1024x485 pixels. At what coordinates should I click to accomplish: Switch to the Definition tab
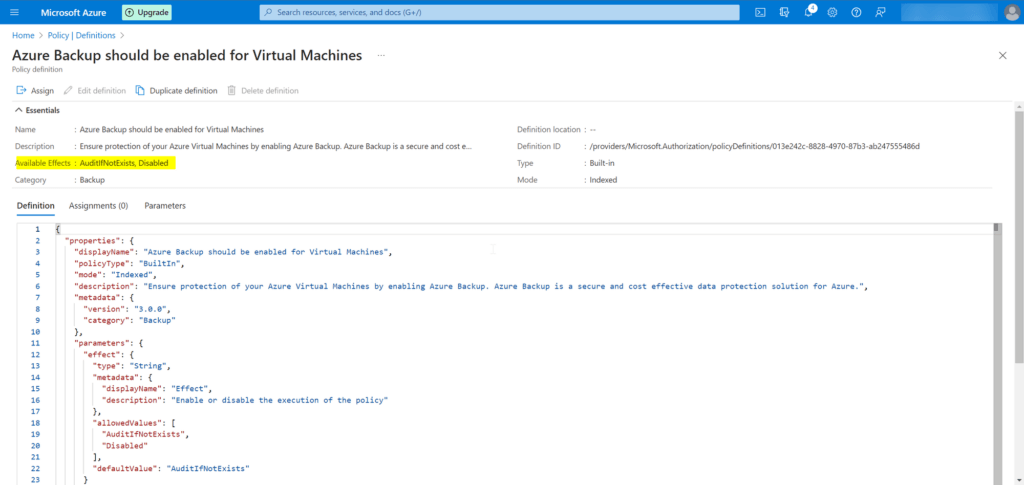pyautogui.click(x=35, y=206)
